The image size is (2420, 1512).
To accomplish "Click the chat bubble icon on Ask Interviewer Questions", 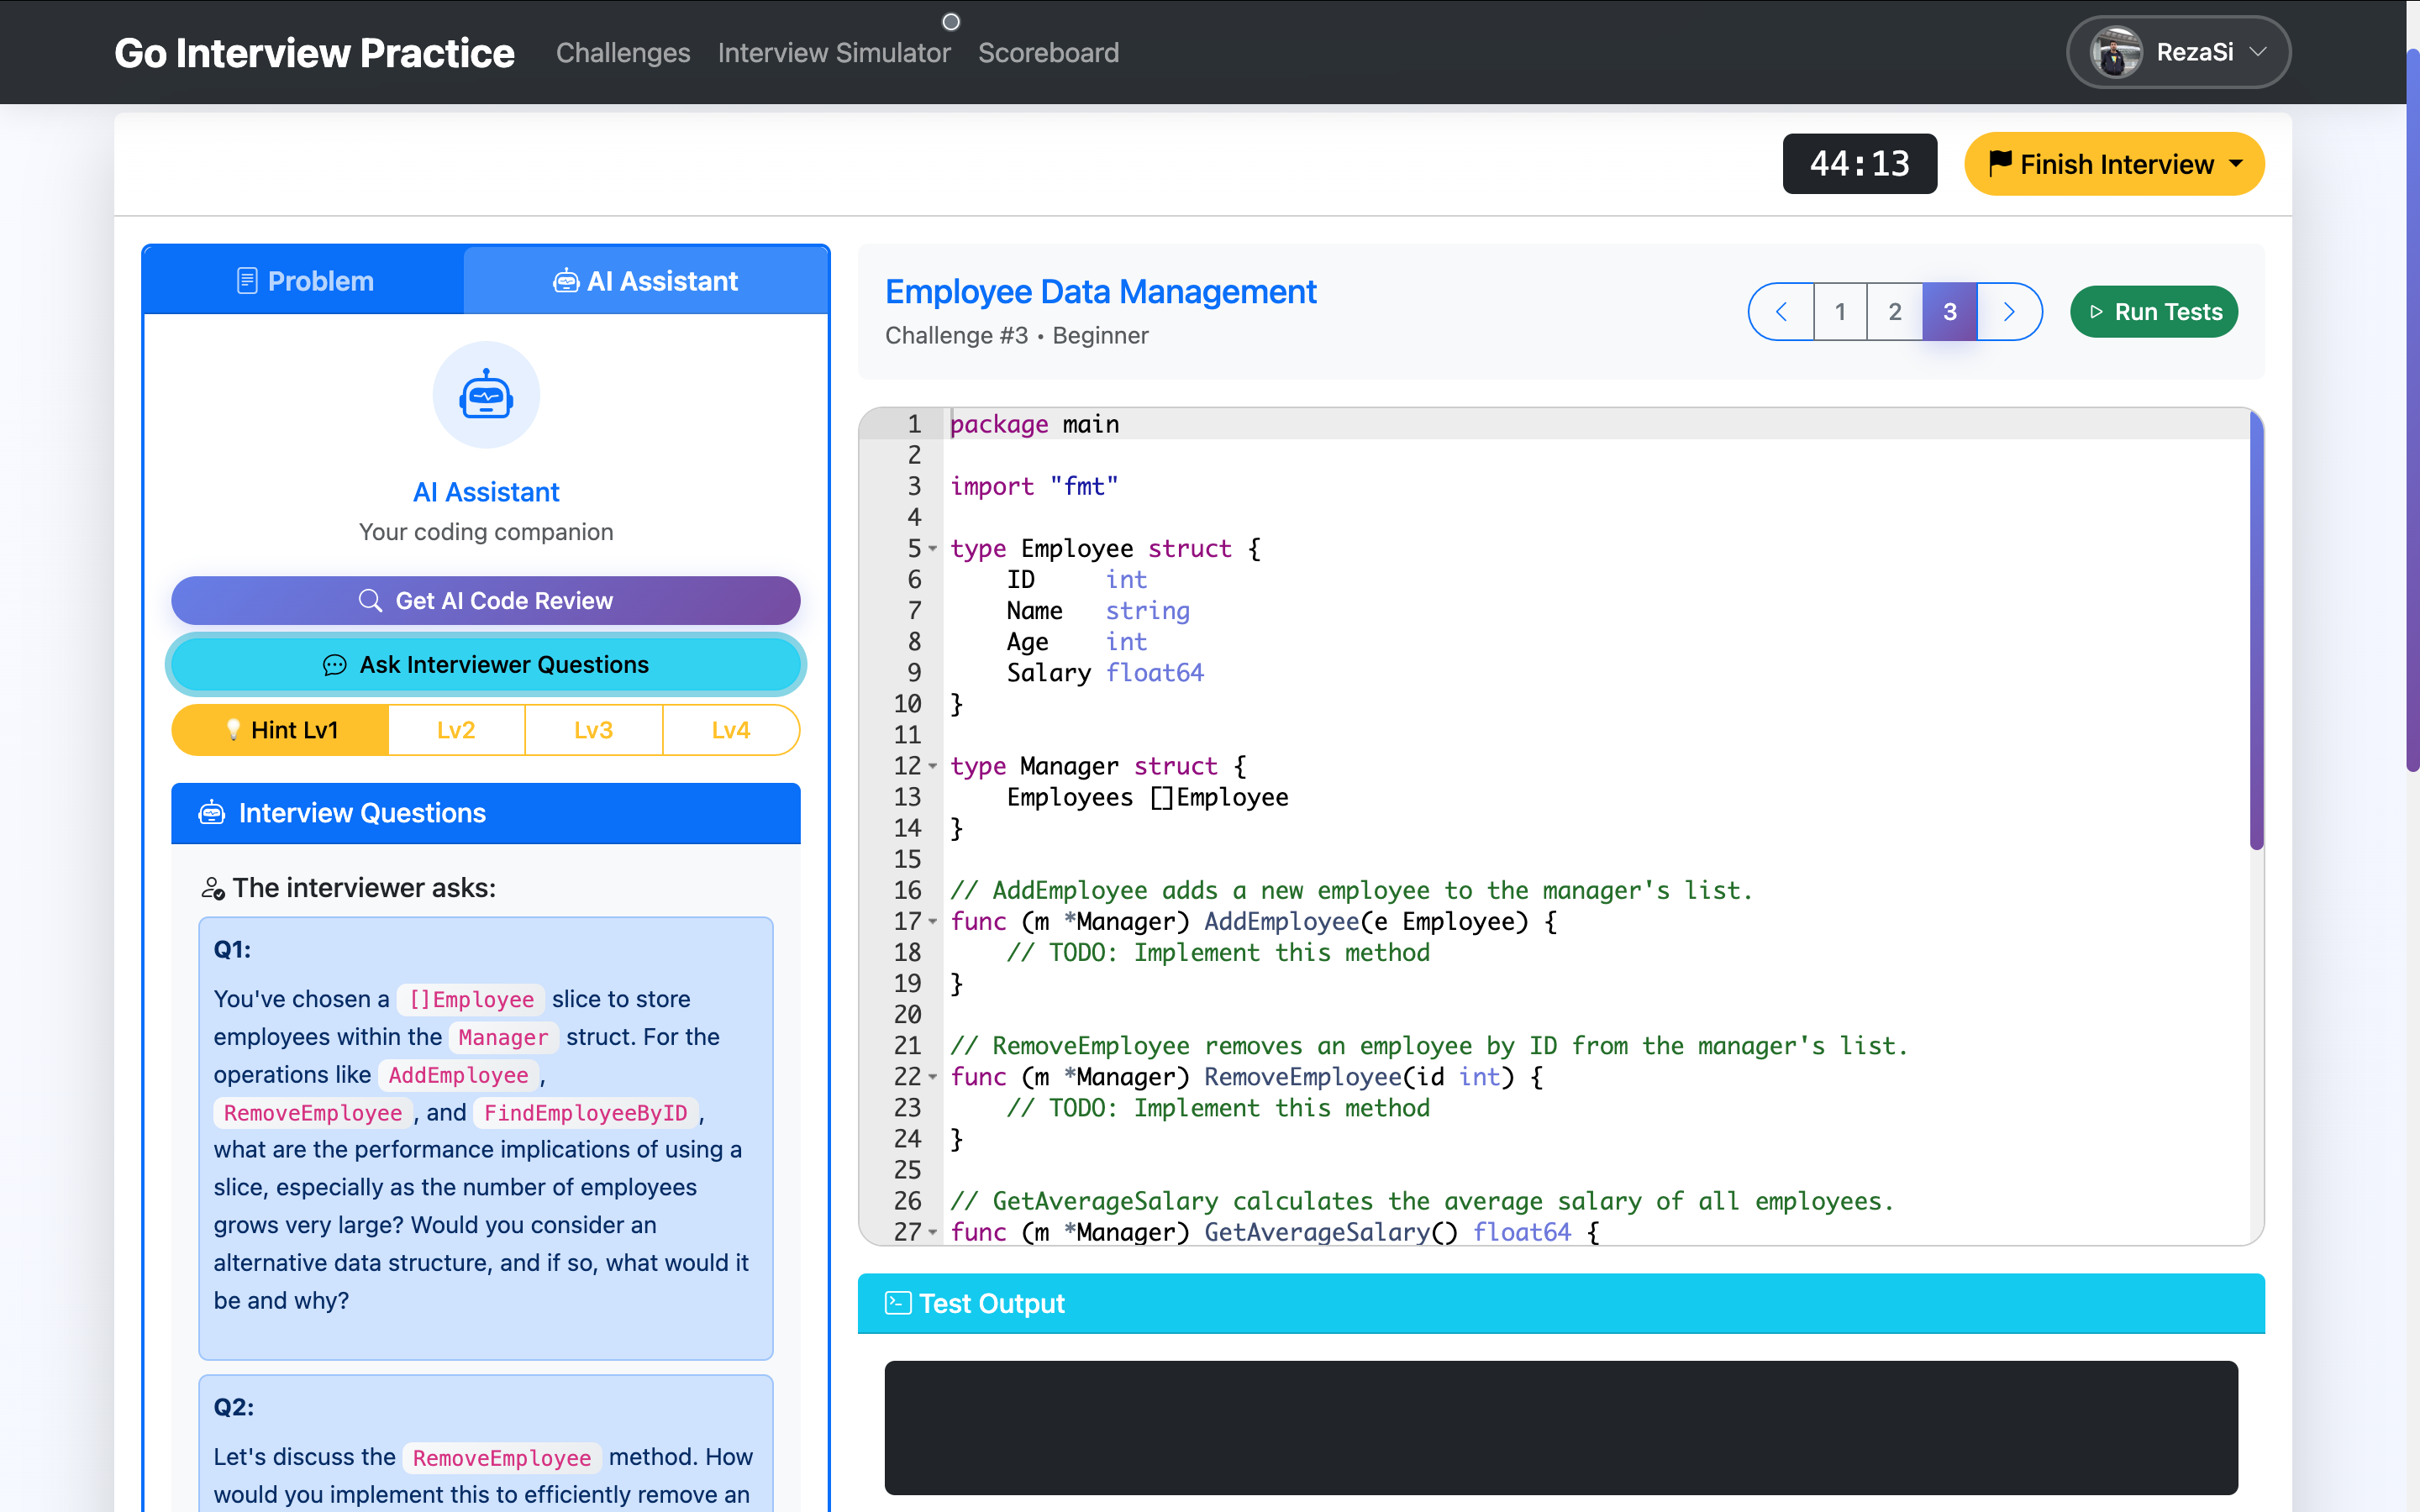I will point(335,665).
